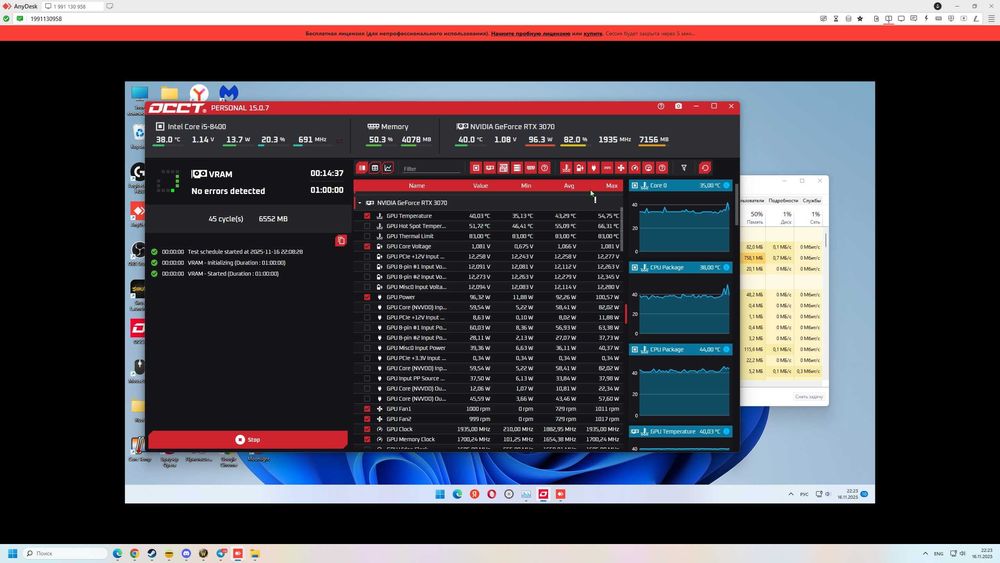1000x563 pixels.
Task: Click the AnyDesk address field 1991130958
Action: (x=47, y=19)
